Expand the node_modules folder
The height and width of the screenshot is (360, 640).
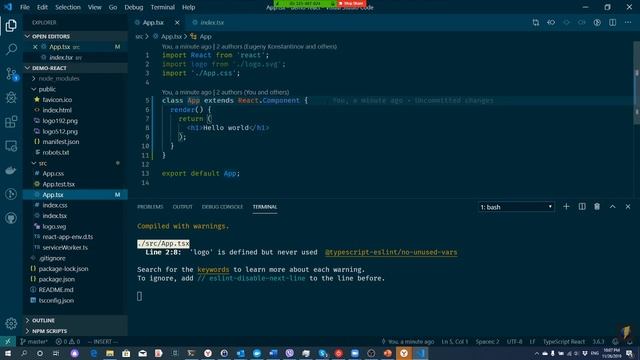pyautogui.click(x=59, y=78)
